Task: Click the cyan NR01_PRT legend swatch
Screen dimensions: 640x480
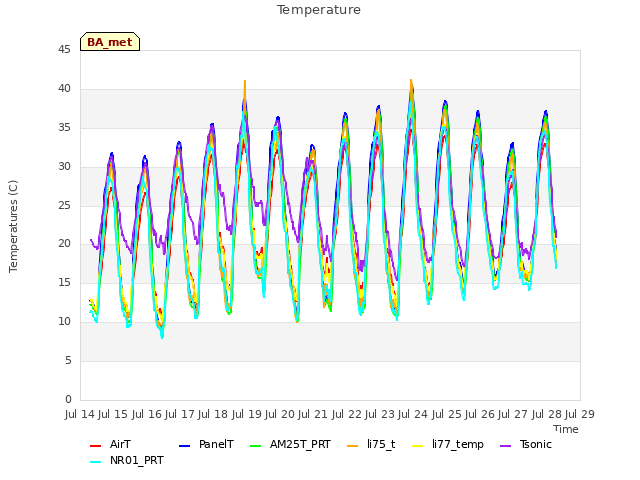Action: coord(95,462)
